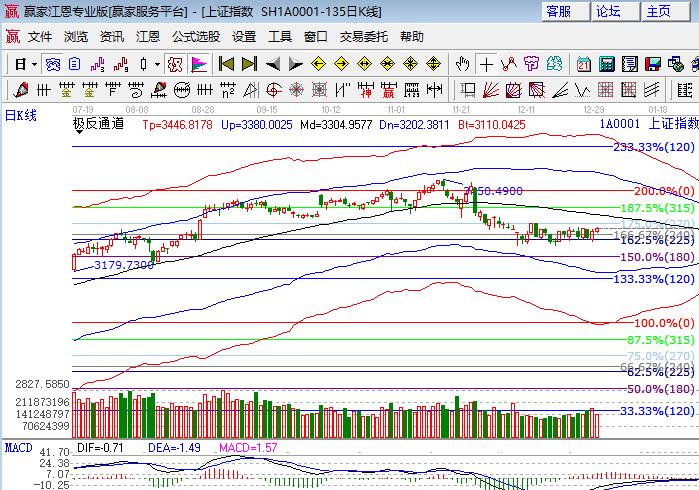
Task: Click the calendar icon in toolbar
Action: [x=583, y=64]
